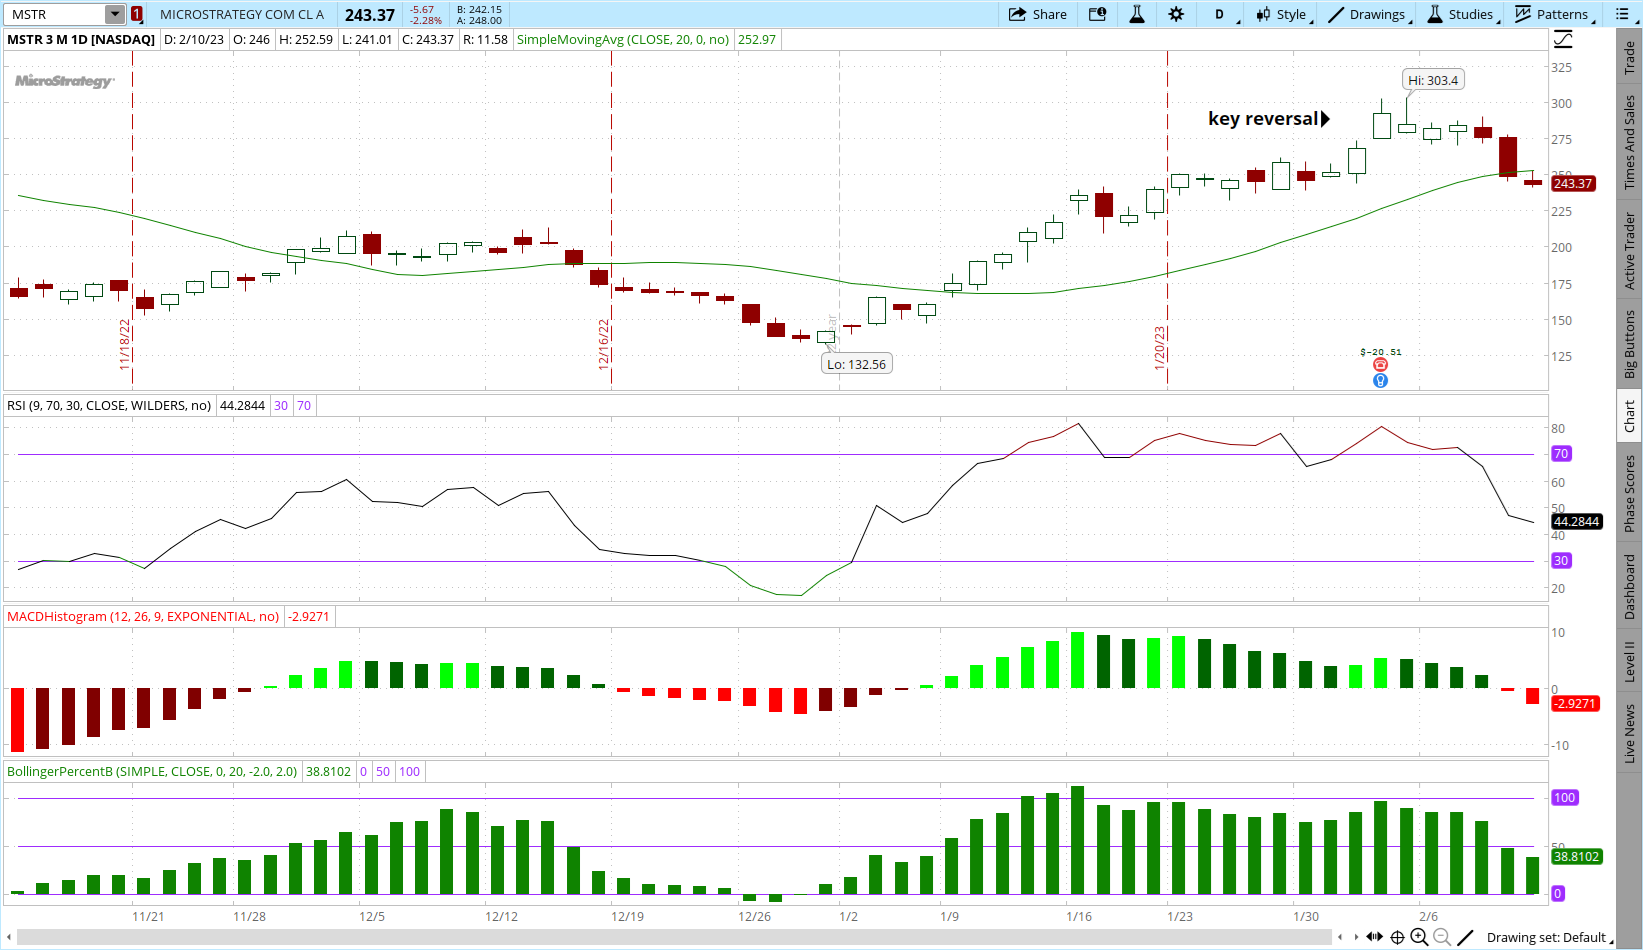Click the BollingerPercentB study title label
1643x950 pixels.
[152, 771]
